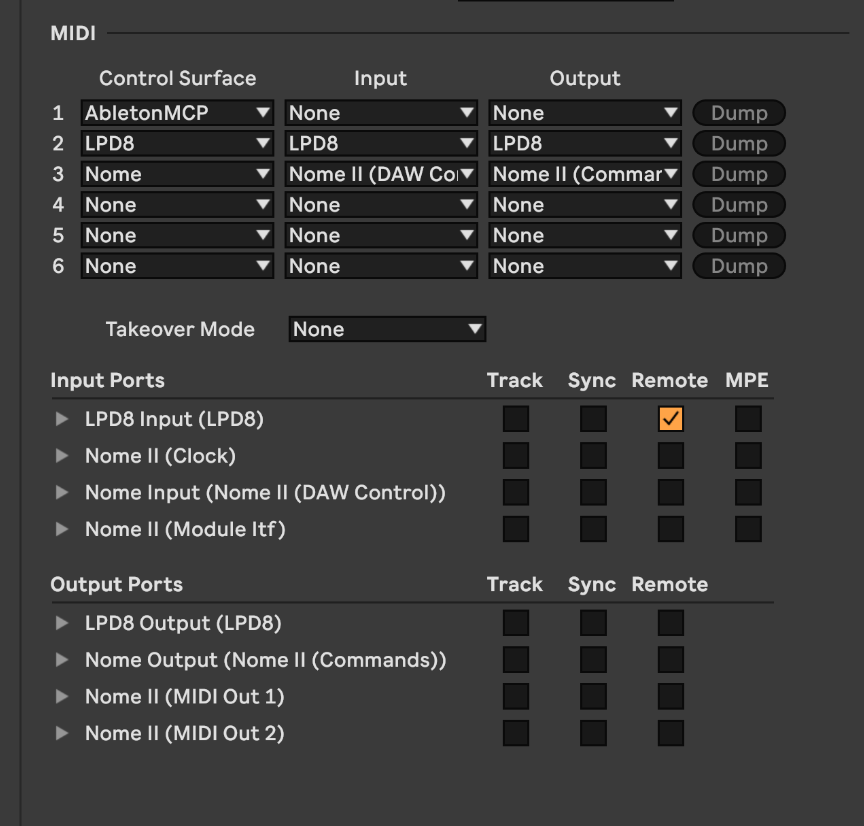Enable MPE for Nome Input DAW Control
This screenshot has width=864, height=826.
[748, 492]
